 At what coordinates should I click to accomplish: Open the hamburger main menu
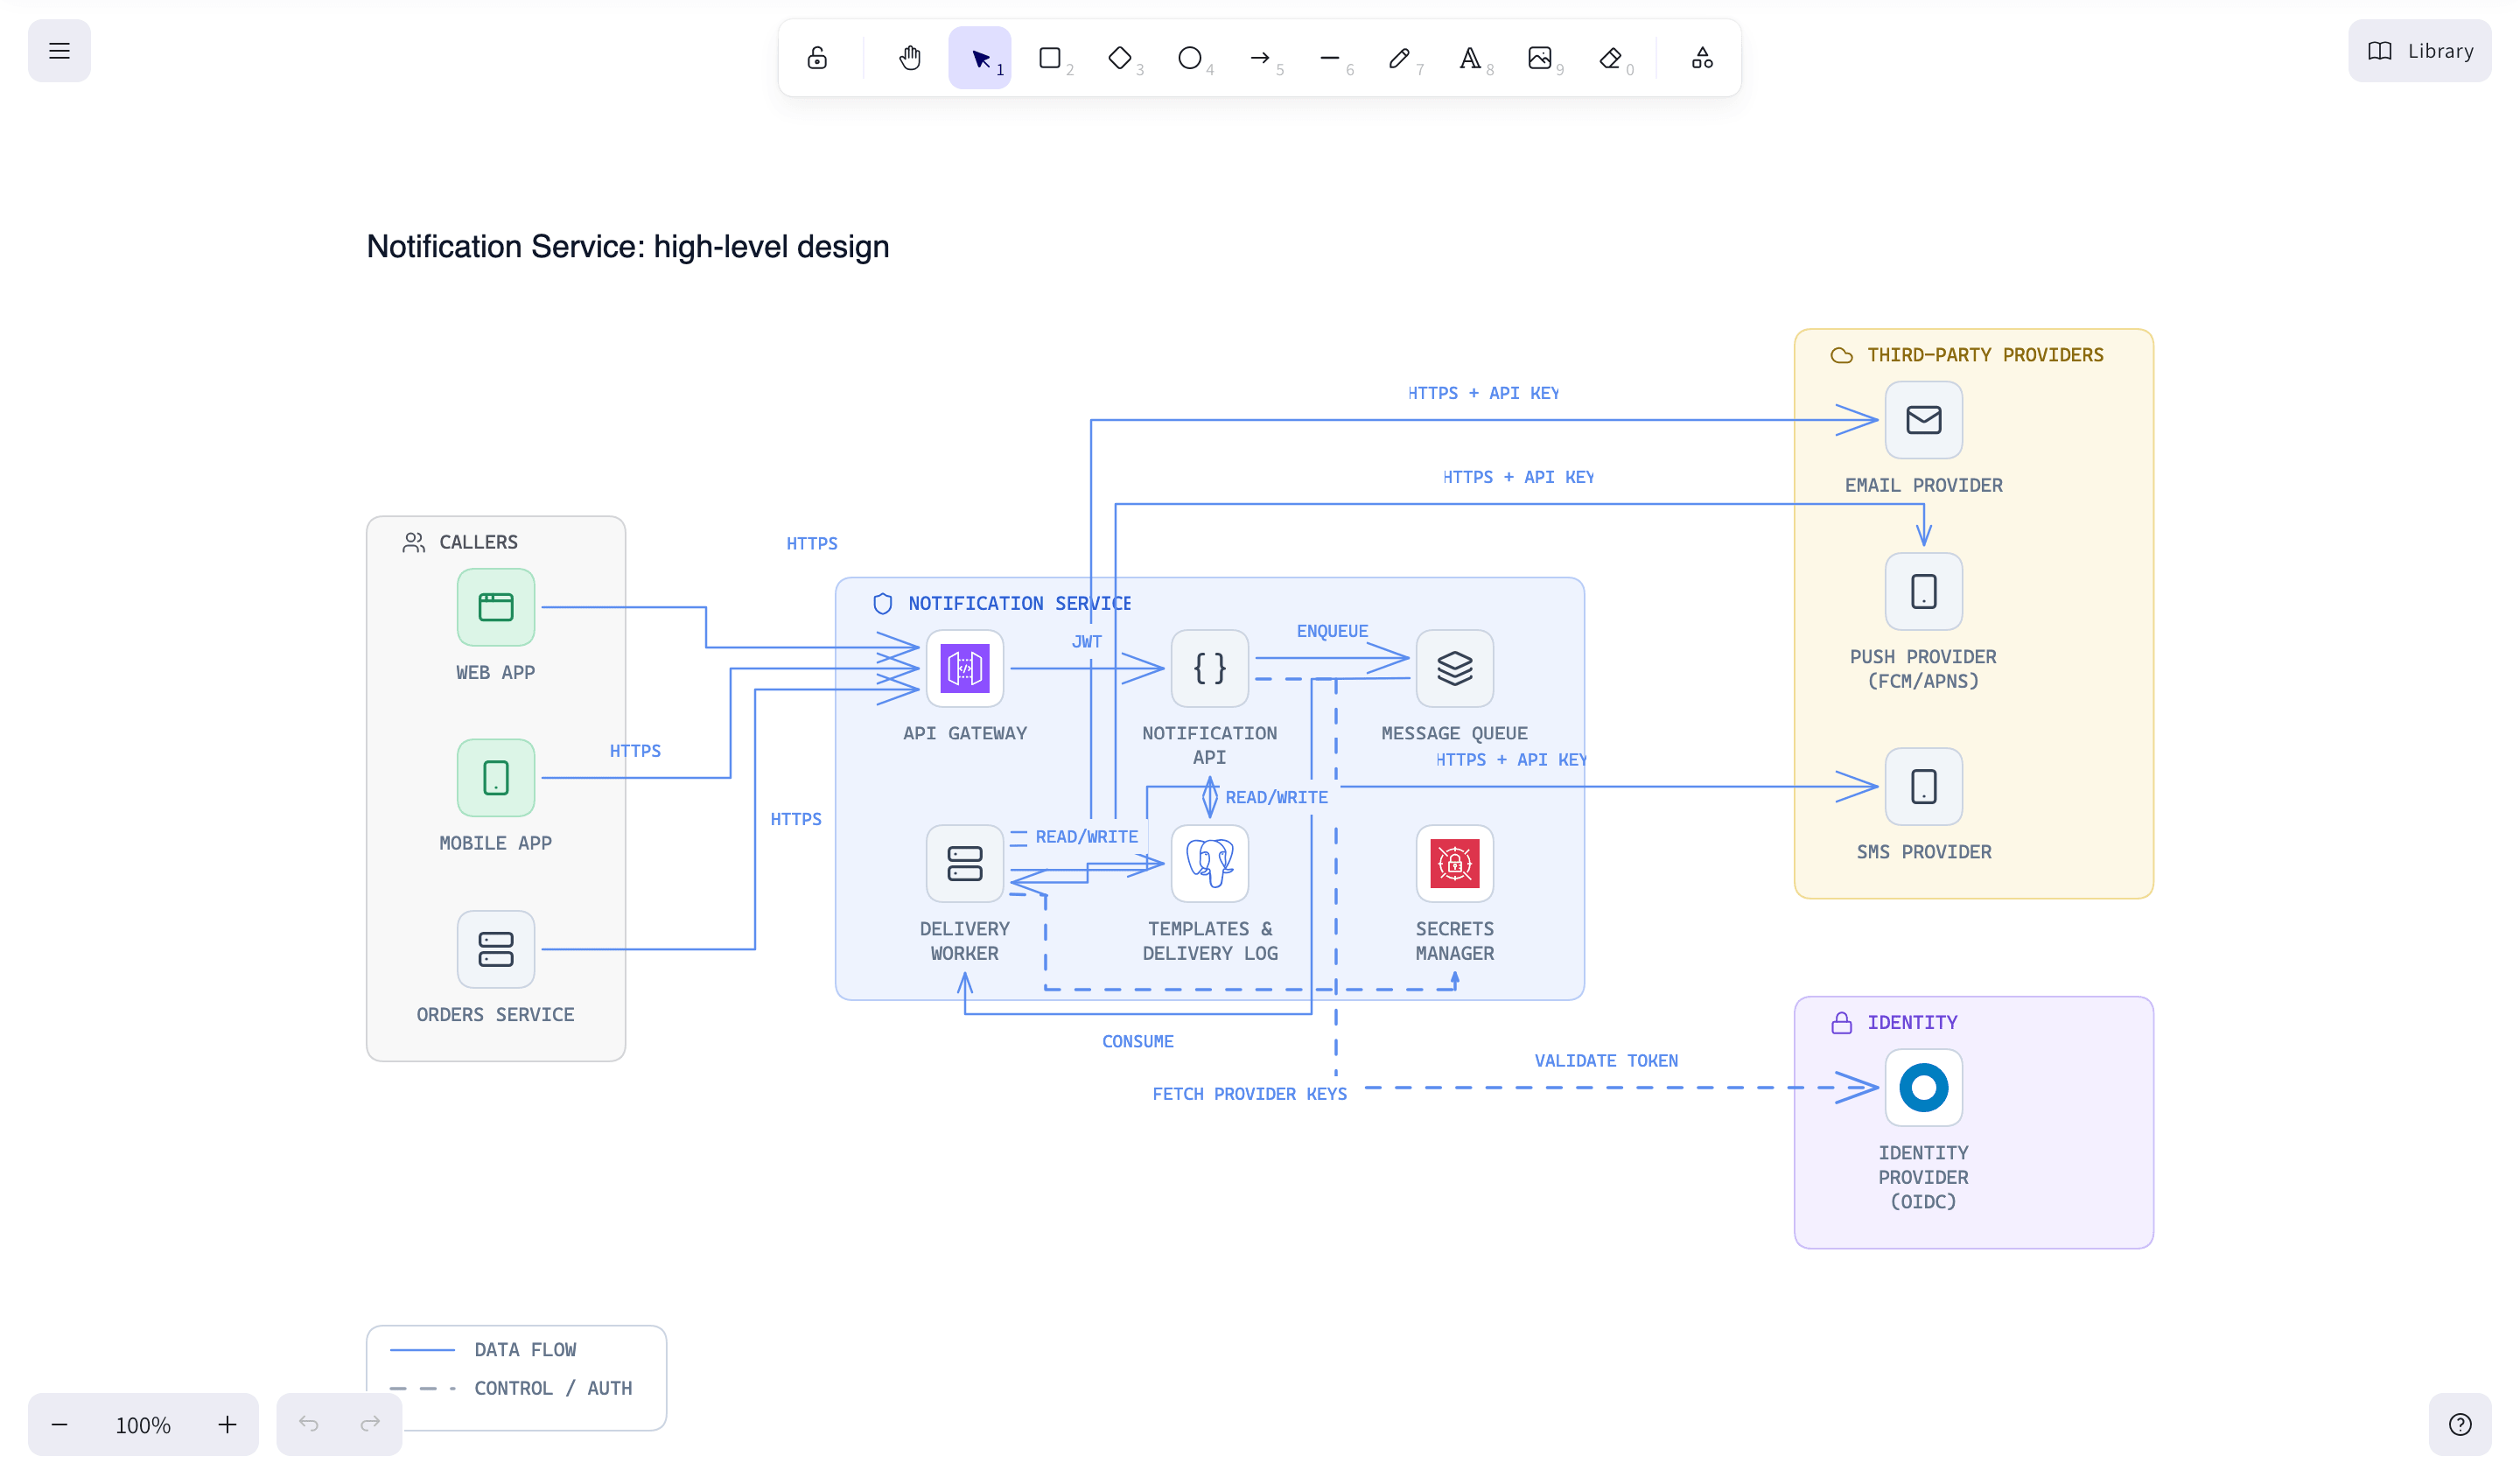click(x=59, y=51)
